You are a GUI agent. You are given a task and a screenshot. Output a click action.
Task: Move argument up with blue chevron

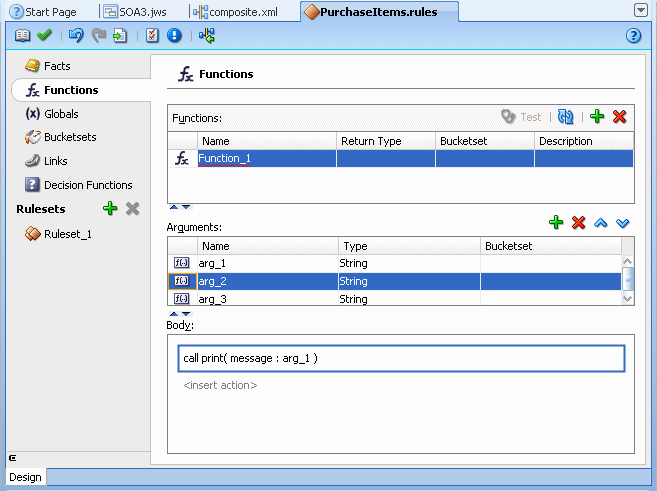[x=600, y=223]
